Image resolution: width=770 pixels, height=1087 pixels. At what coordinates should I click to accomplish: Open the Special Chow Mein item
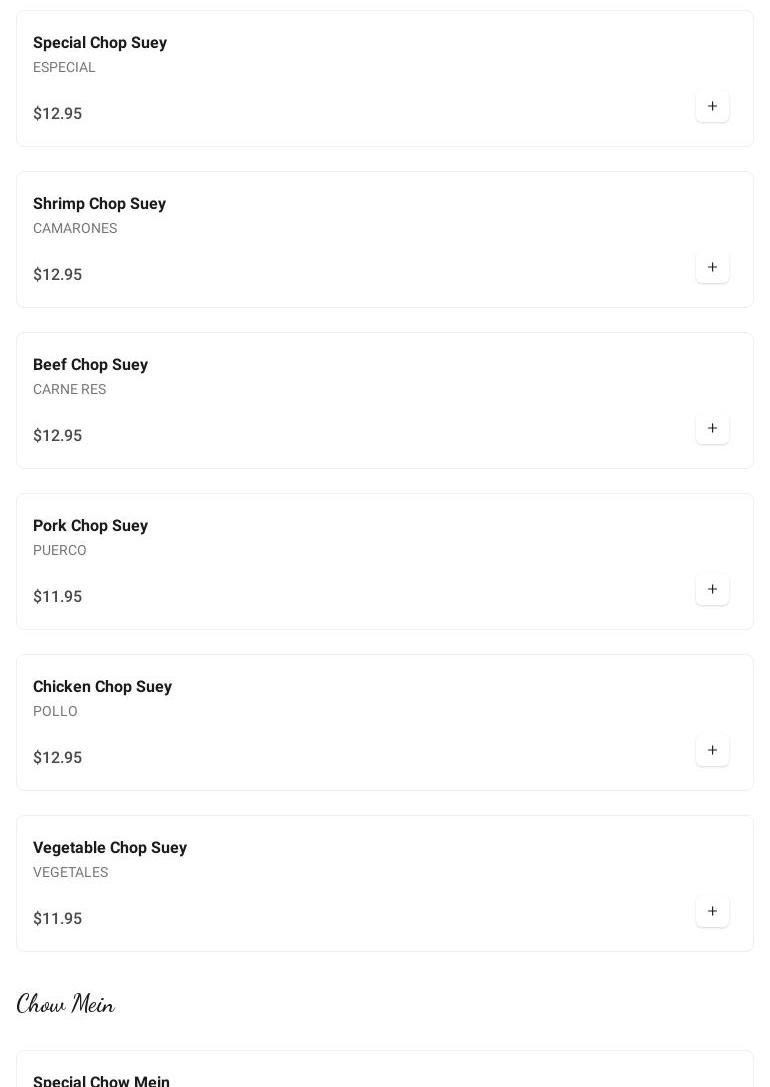point(101,1081)
